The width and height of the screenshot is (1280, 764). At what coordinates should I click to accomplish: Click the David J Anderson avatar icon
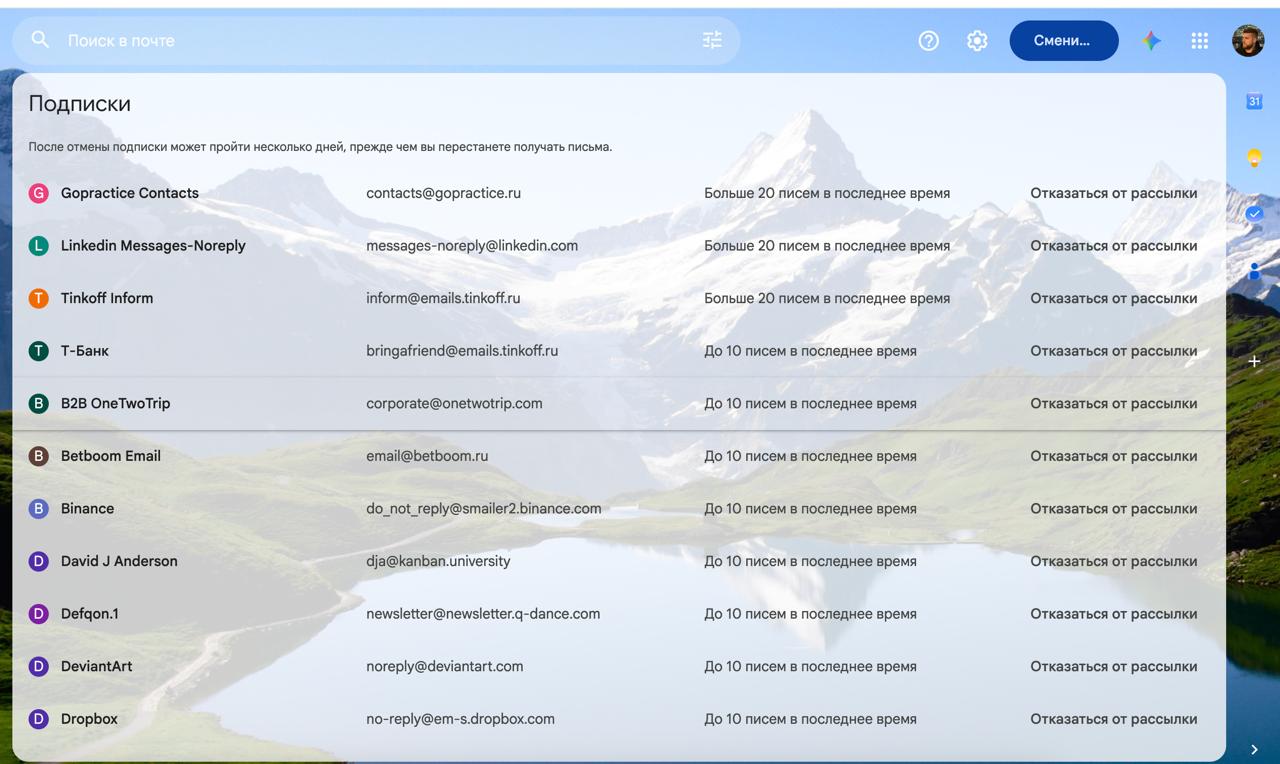coord(39,561)
